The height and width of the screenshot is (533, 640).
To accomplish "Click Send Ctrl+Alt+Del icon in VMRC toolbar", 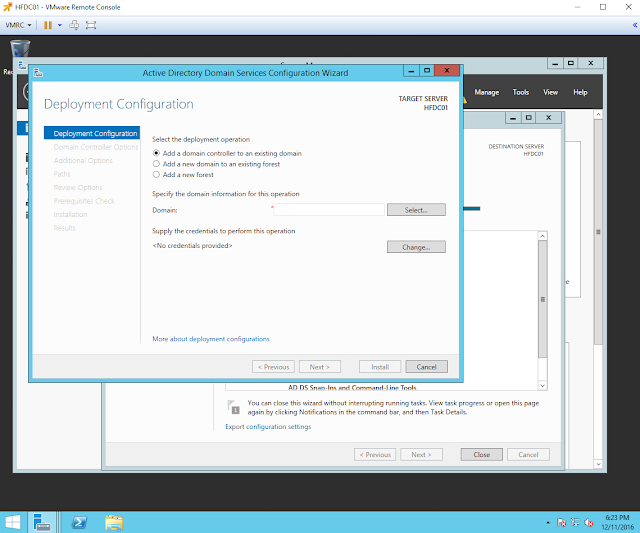I will pos(74,25).
